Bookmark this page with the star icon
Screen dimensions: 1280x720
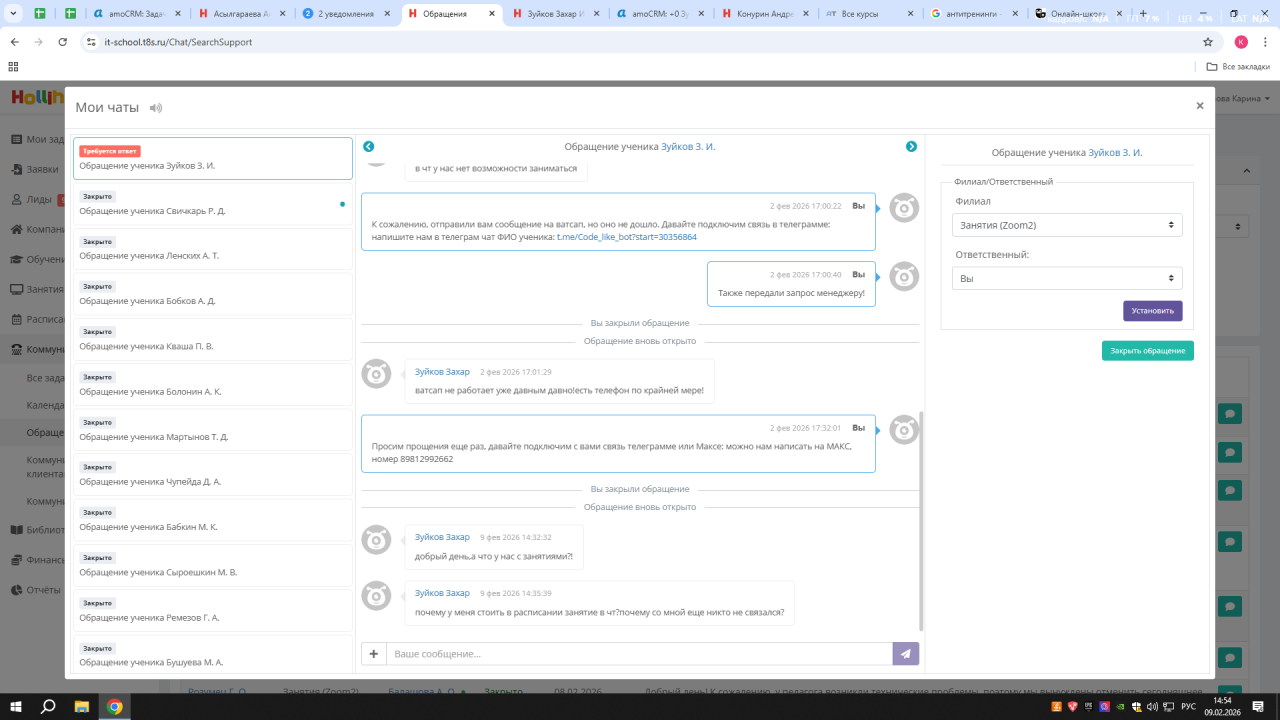point(1207,42)
